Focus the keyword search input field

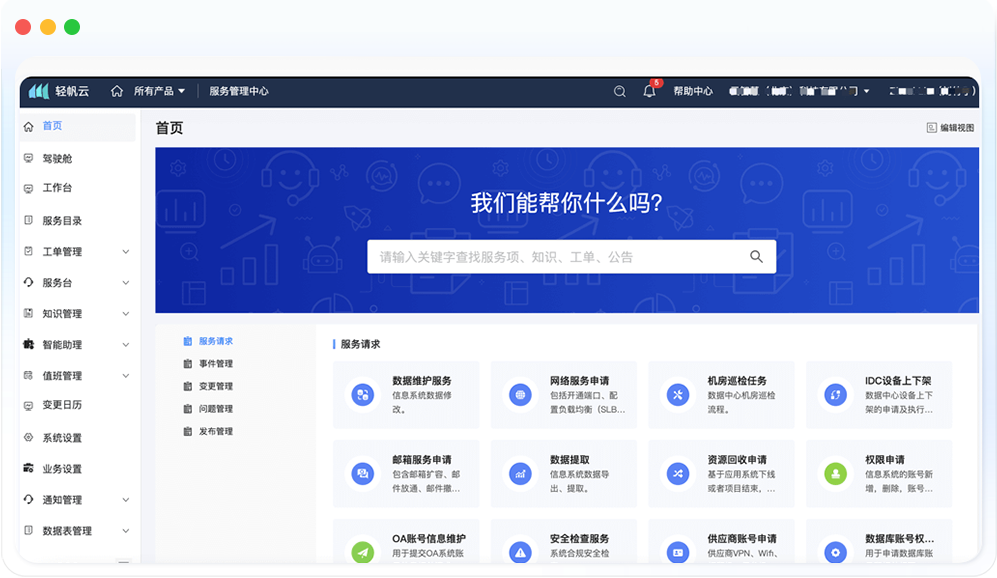click(x=555, y=257)
